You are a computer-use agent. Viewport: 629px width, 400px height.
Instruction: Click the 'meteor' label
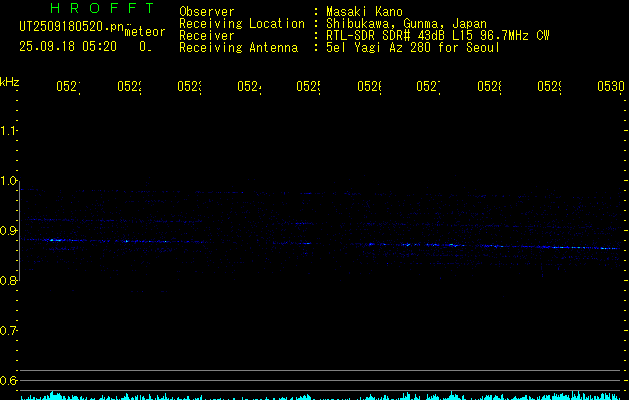[x=145, y=32]
